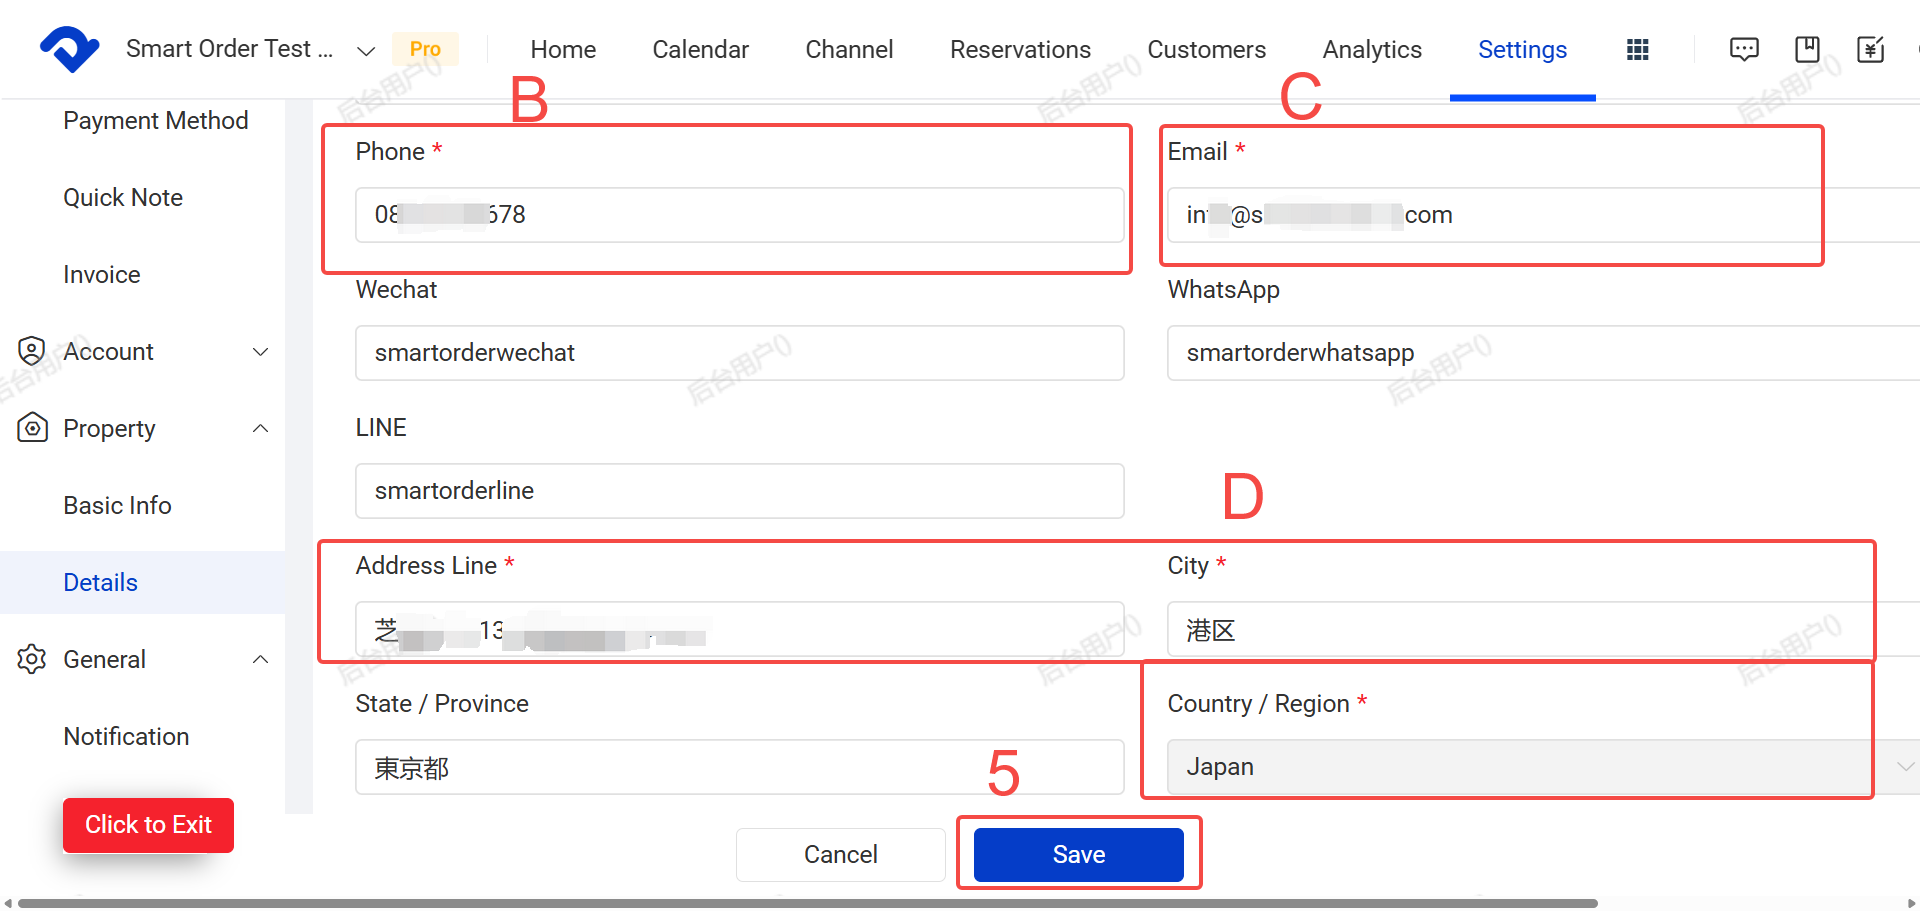Click the Wechat input field

click(x=740, y=353)
